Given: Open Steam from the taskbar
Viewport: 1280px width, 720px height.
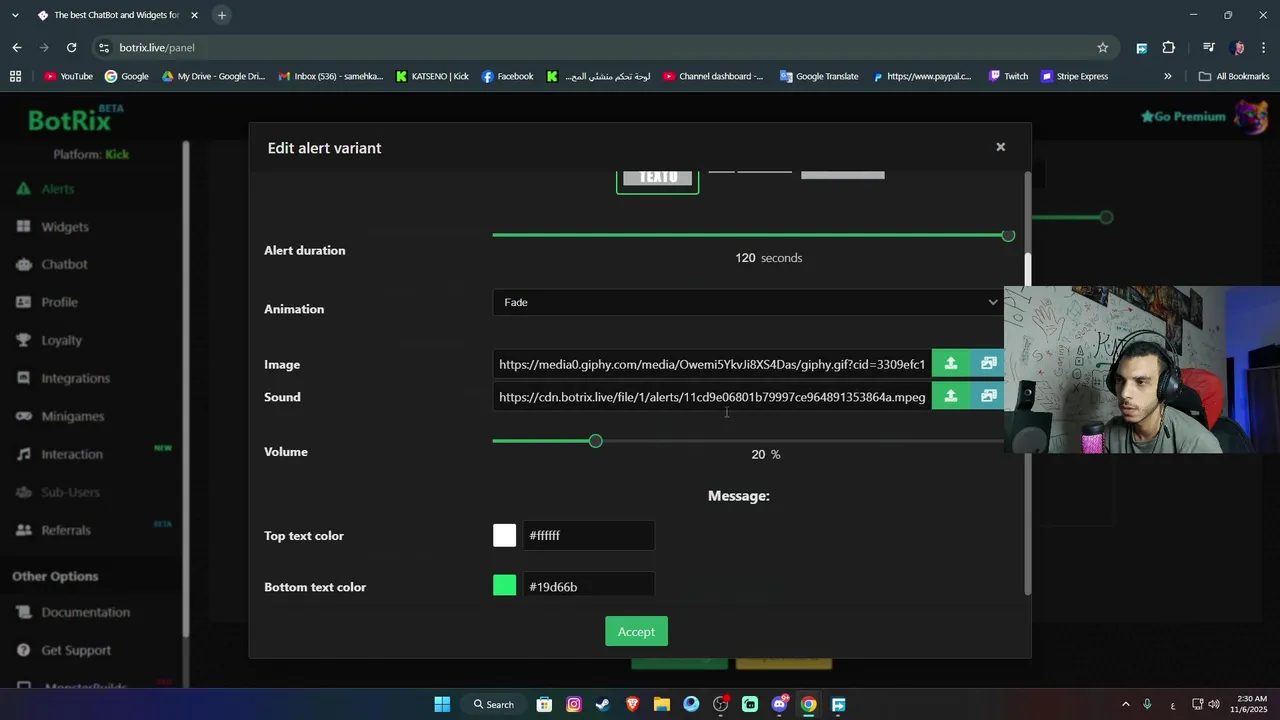Looking at the screenshot, I should coord(603,704).
